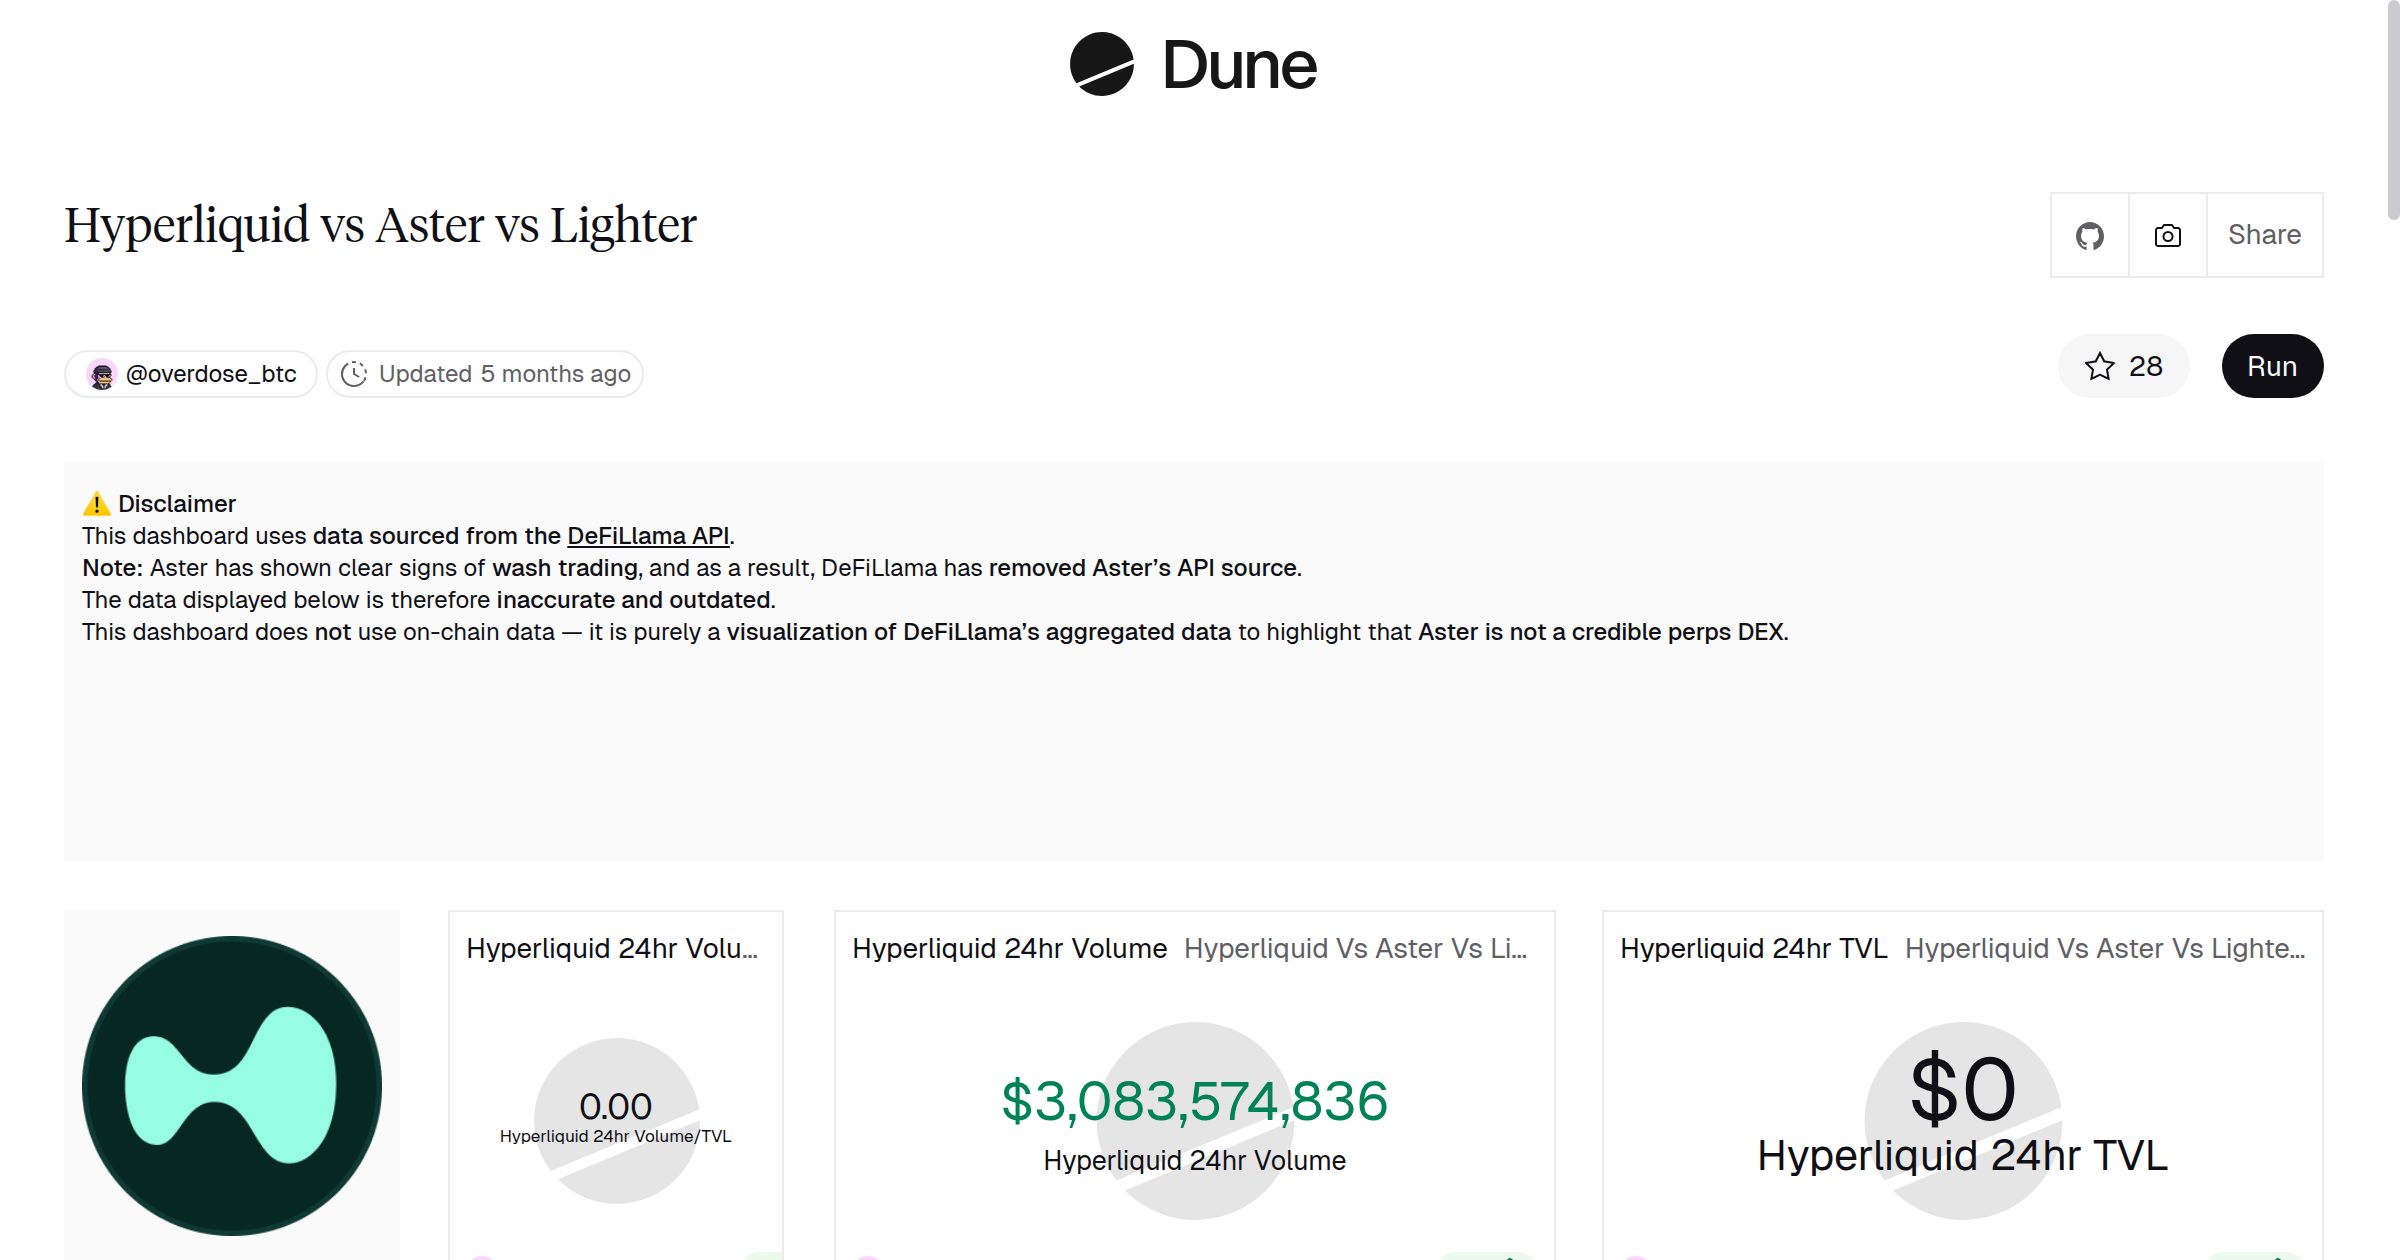Open the DeFiLlama API link
This screenshot has height=1260, width=2400.
click(x=647, y=536)
